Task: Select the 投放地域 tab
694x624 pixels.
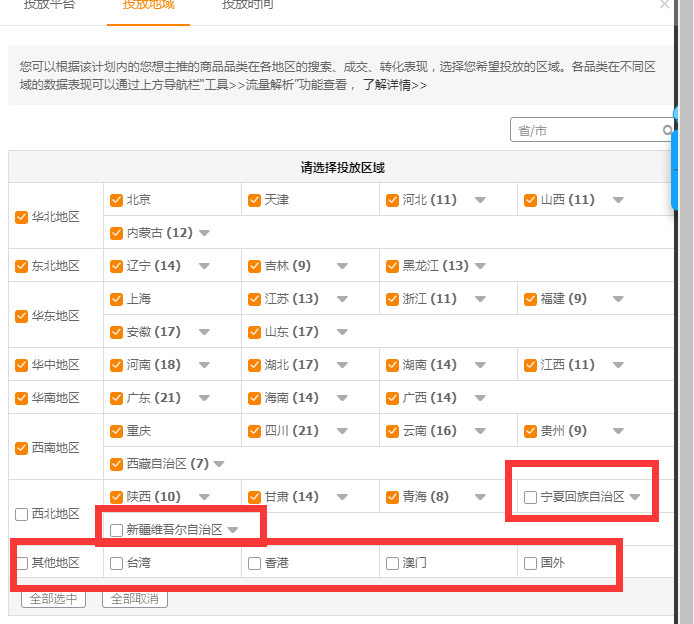Action: click(148, 5)
